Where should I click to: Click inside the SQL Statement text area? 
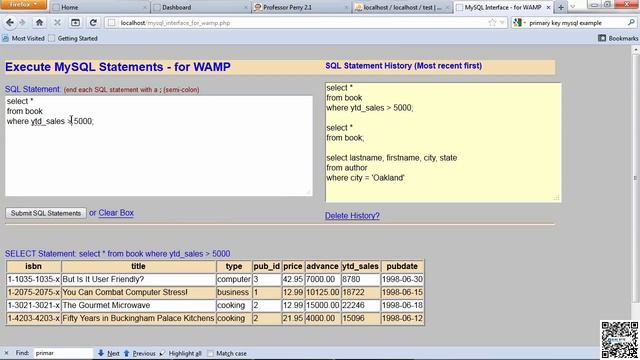tap(159, 146)
